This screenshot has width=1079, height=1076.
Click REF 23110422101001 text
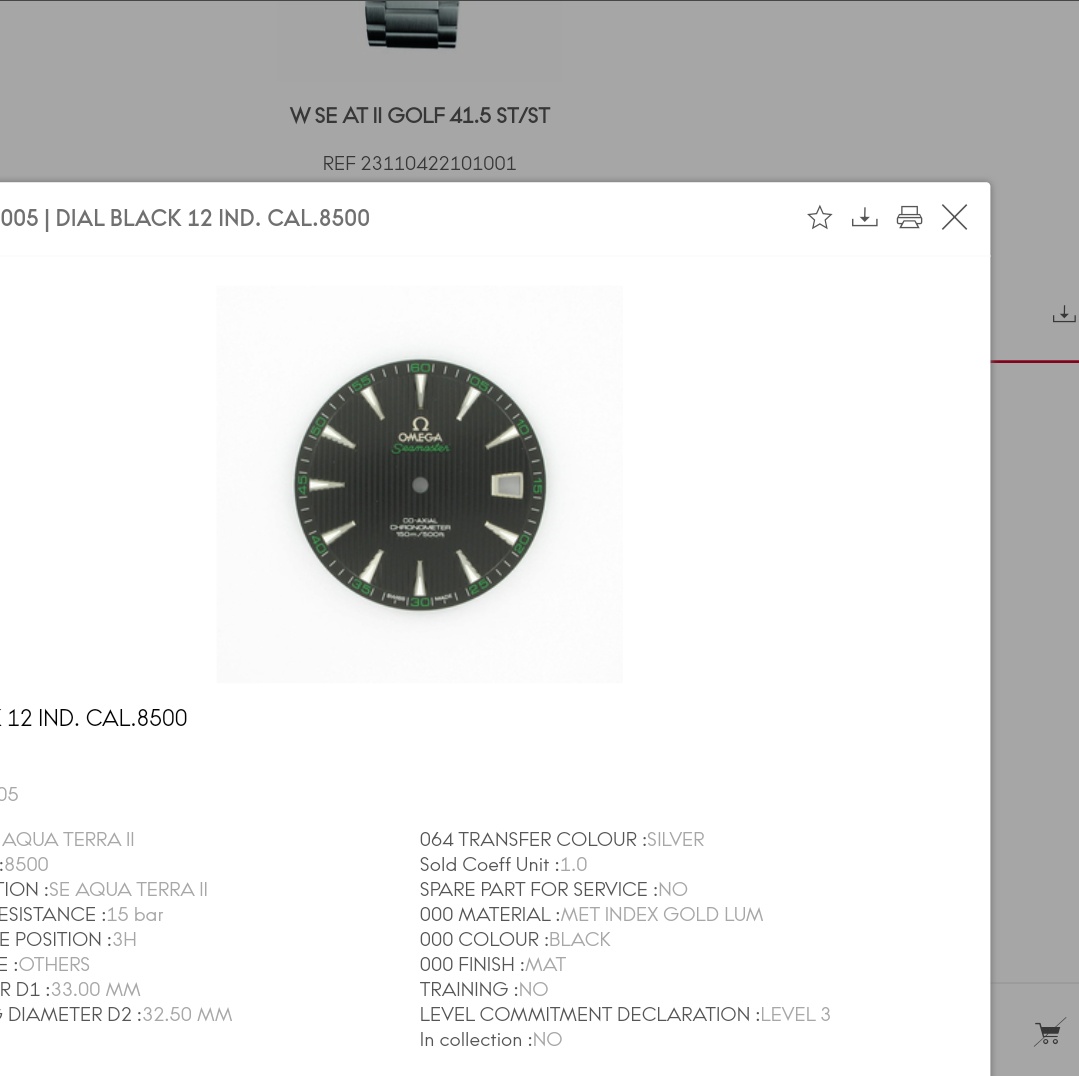coord(419,164)
